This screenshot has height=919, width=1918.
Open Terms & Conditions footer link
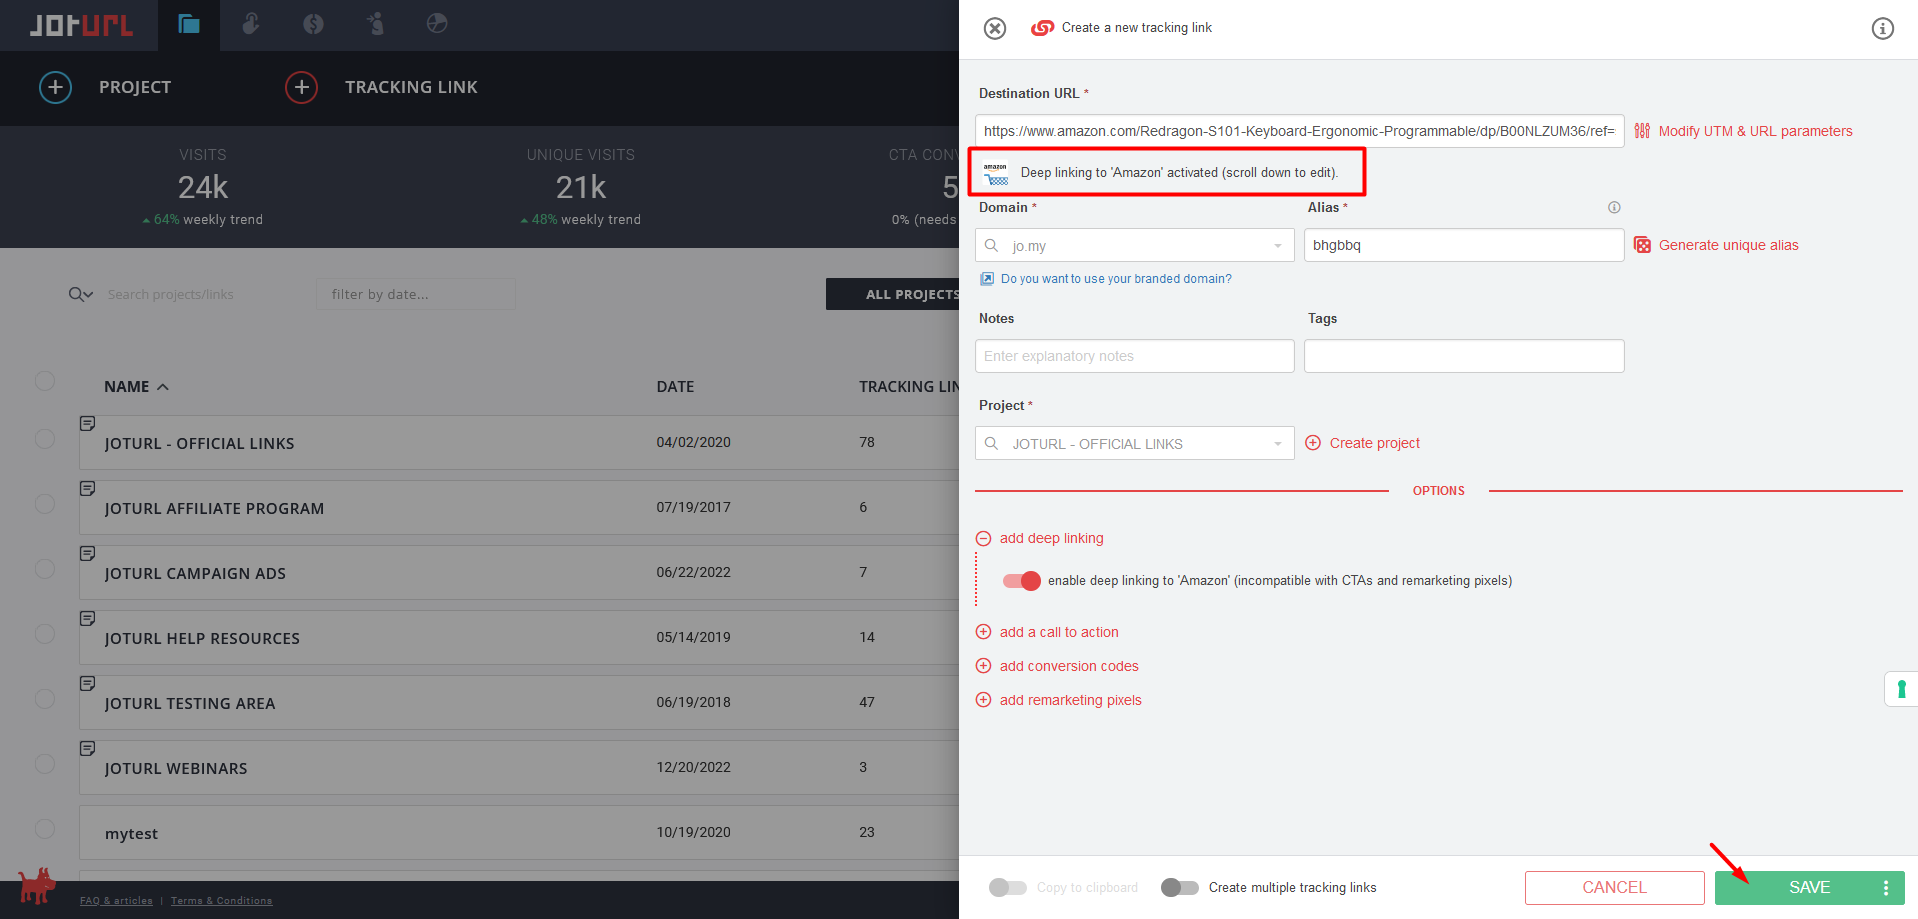click(221, 901)
